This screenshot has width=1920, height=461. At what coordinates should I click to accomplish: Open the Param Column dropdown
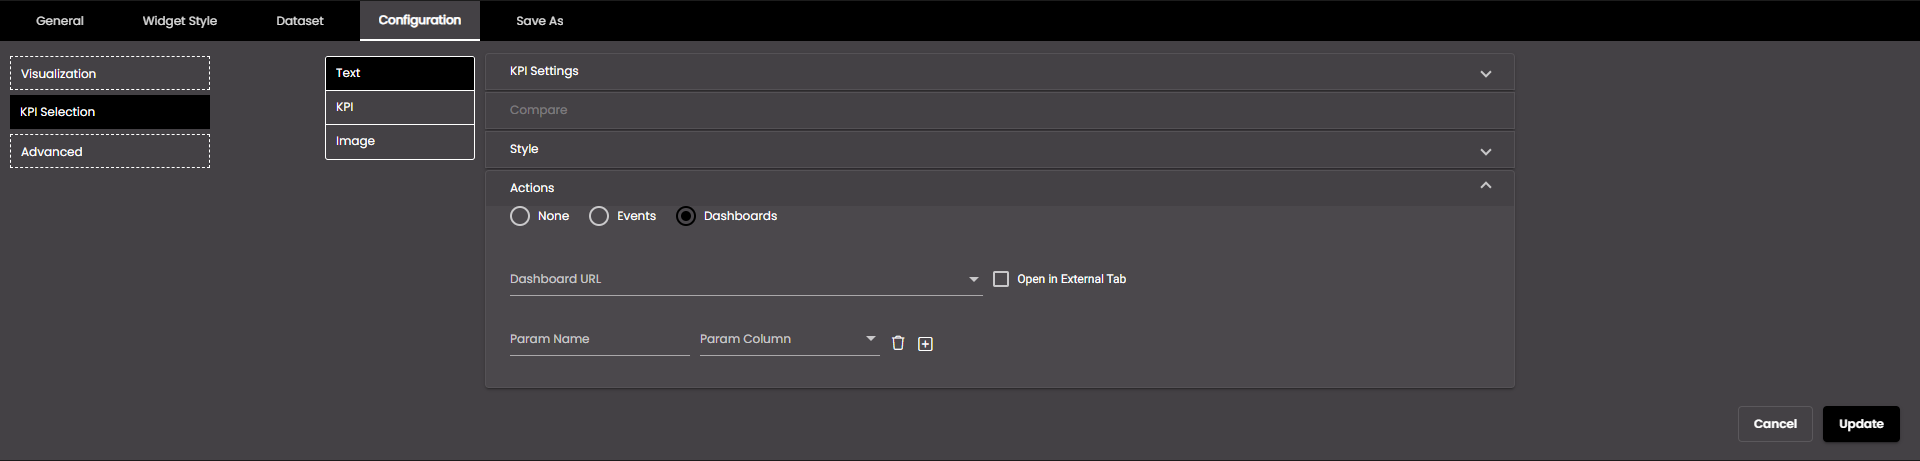[x=790, y=339]
